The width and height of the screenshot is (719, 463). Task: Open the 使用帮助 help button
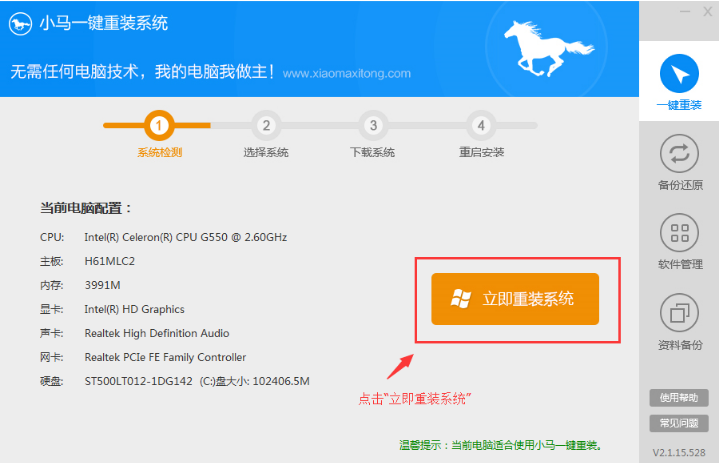coord(679,397)
